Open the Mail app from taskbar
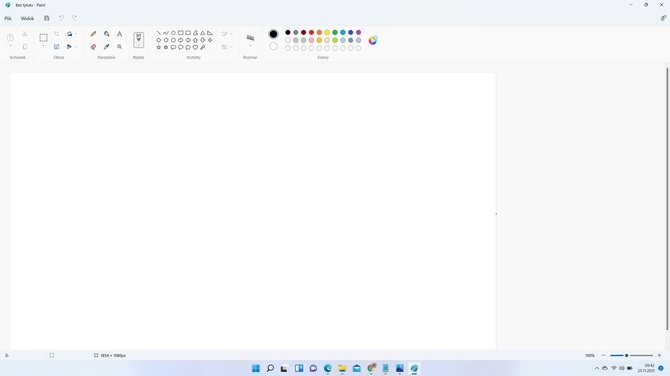 (357, 368)
